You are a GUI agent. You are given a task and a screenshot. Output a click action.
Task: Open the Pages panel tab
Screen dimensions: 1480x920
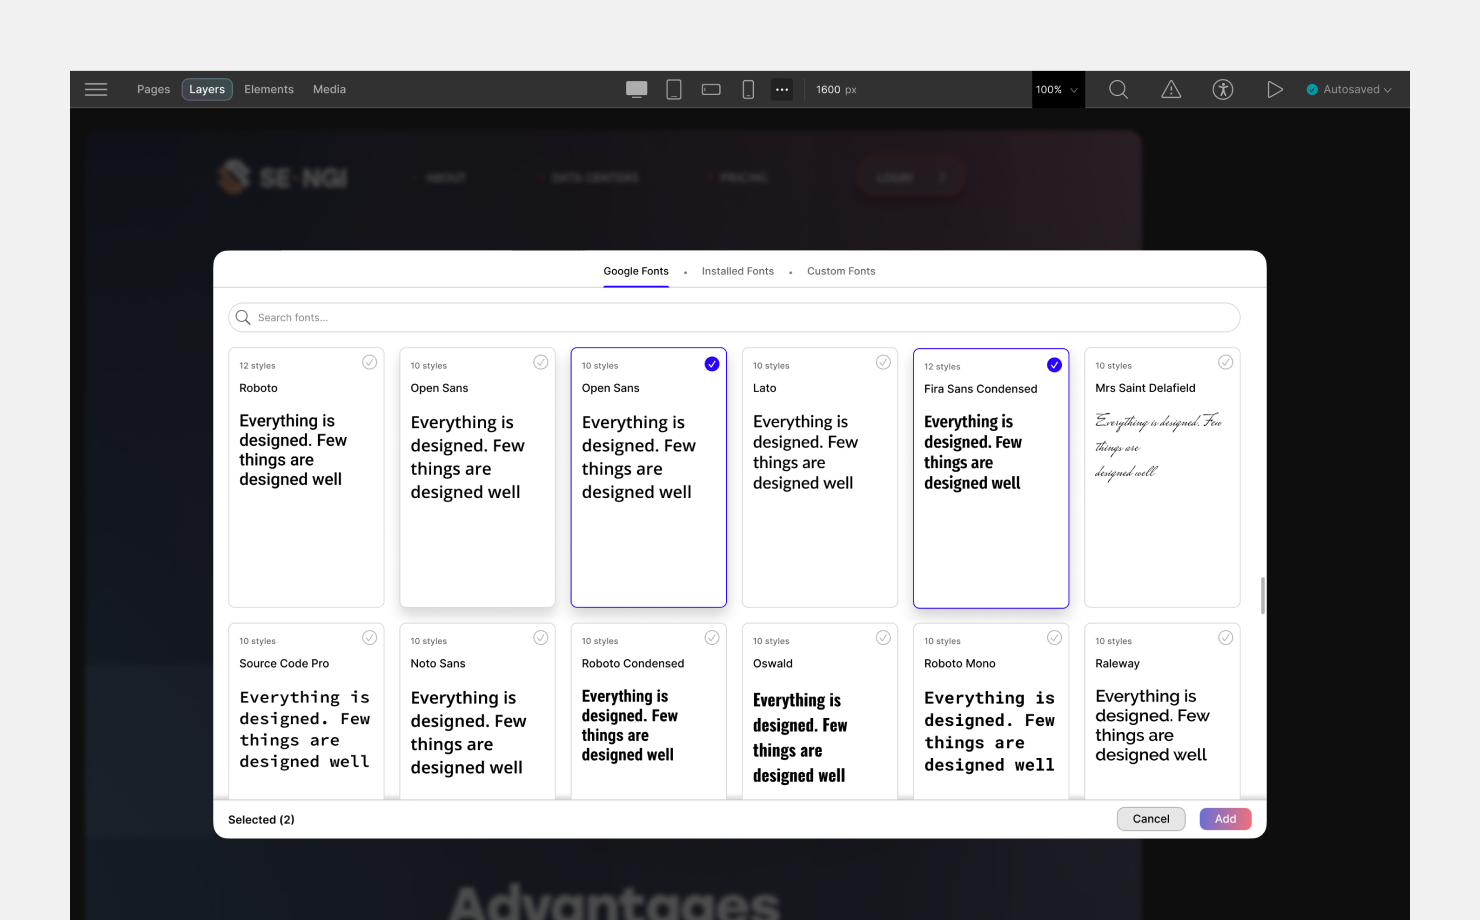153,89
